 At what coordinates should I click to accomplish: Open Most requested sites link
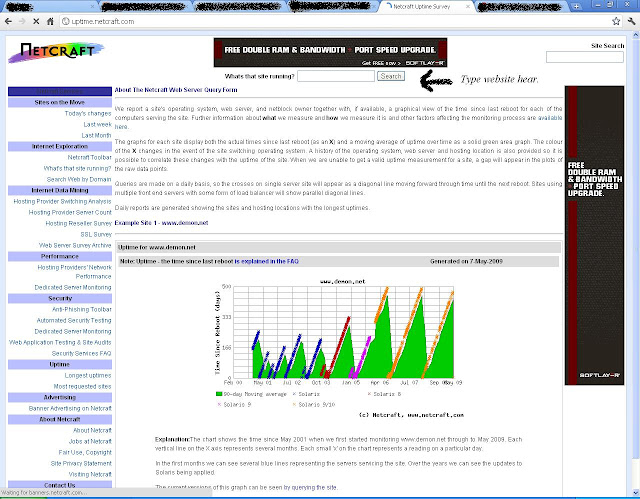tap(82, 387)
